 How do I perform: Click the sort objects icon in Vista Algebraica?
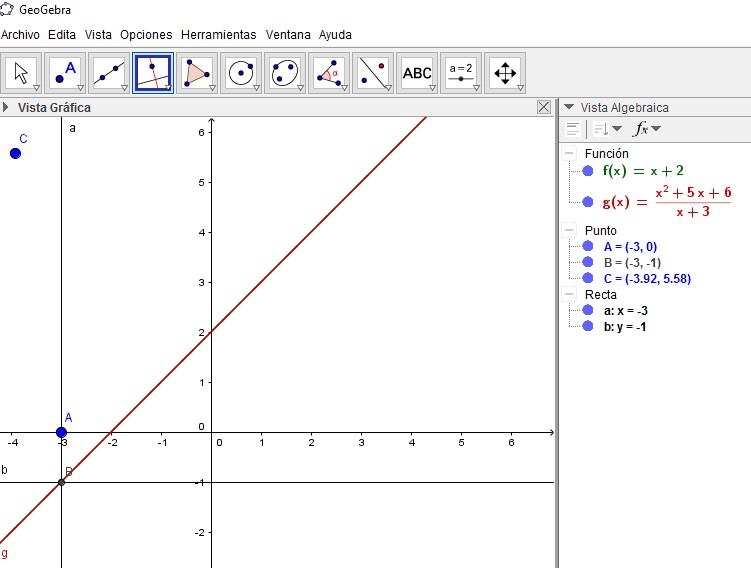(x=601, y=129)
